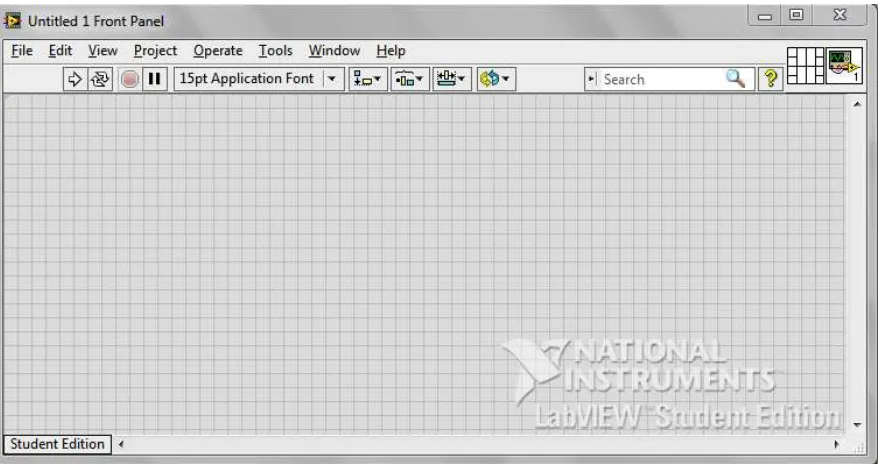Click the VI icon in the corner

[x=844, y=65]
